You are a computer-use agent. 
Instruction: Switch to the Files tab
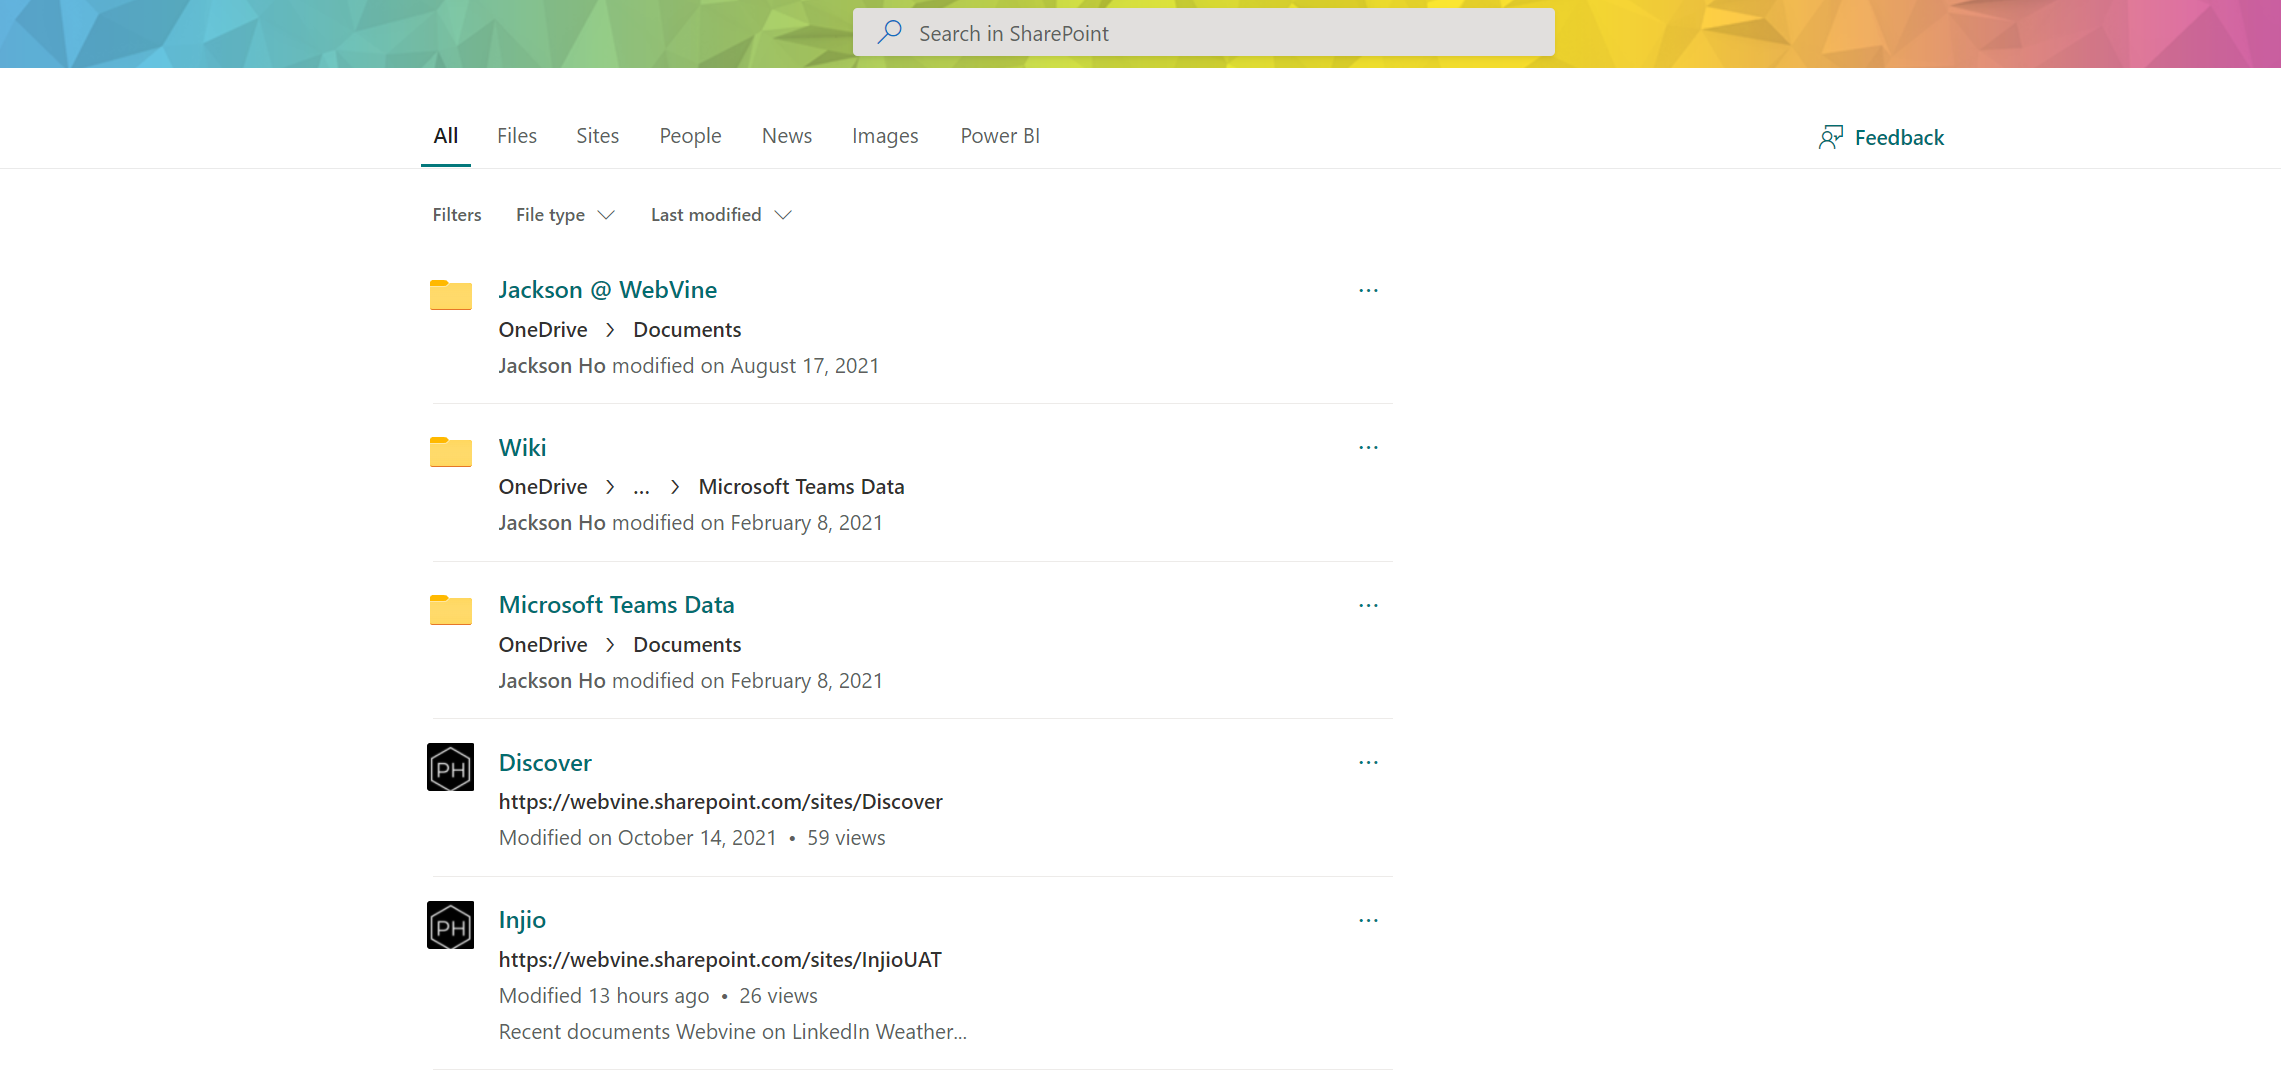pos(517,136)
